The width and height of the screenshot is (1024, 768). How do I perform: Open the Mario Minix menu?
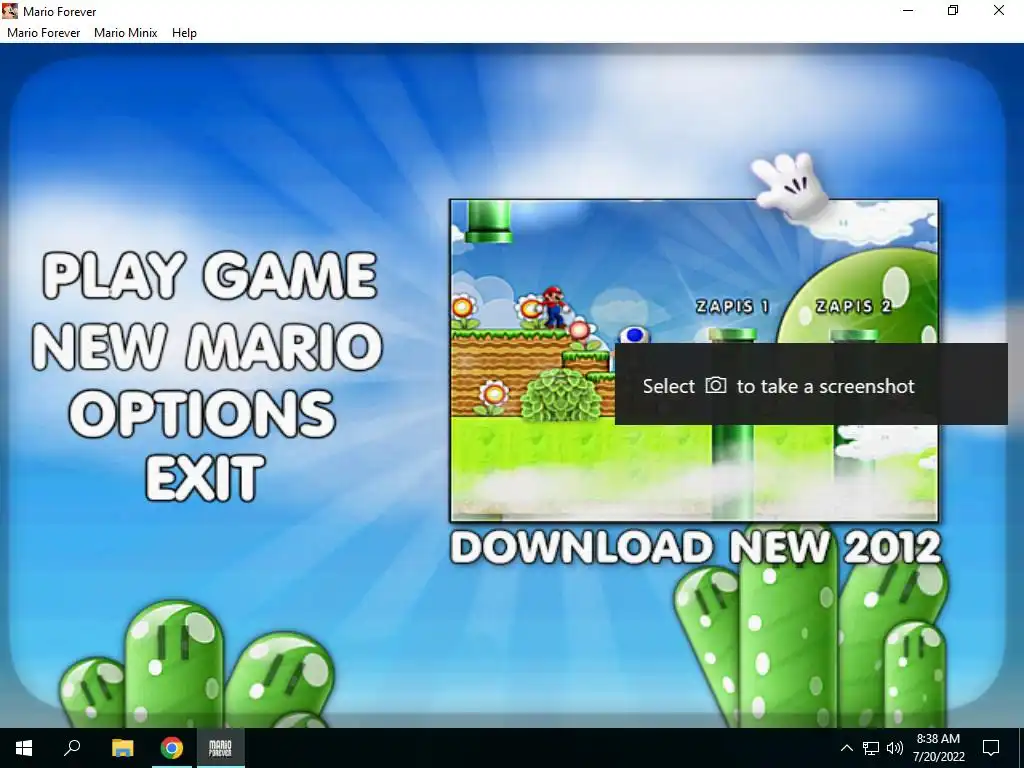click(125, 33)
